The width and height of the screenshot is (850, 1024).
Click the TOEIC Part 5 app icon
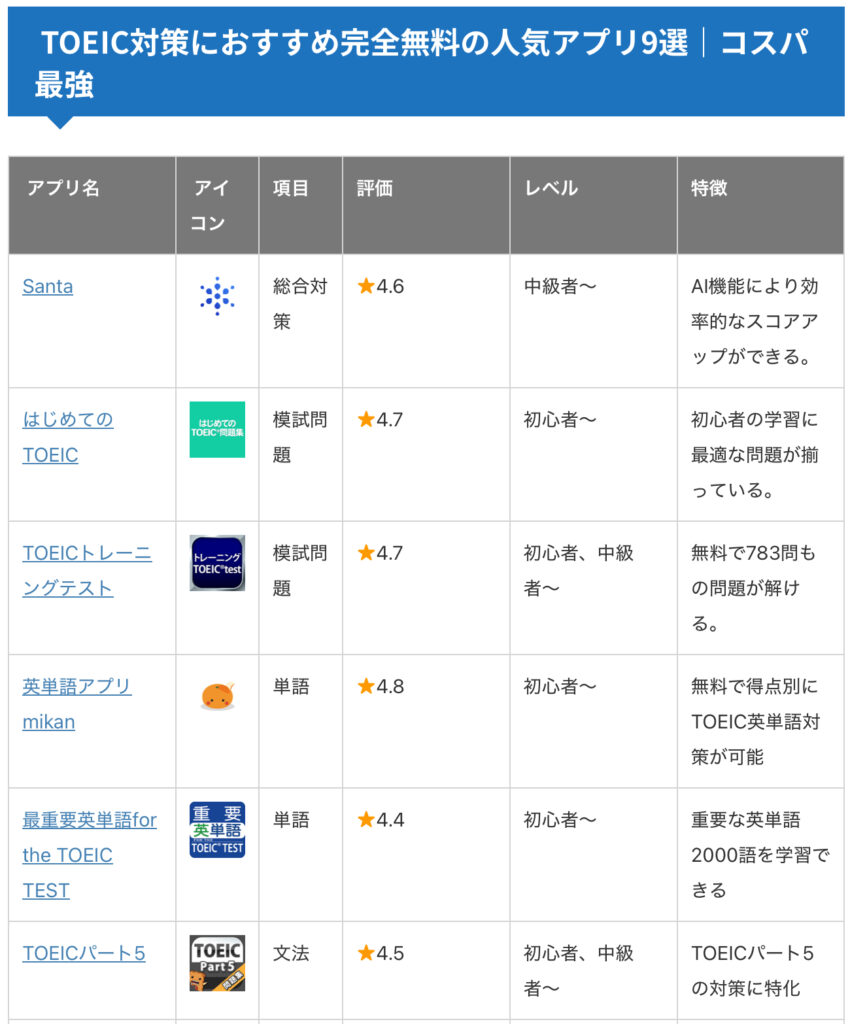click(x=217, y=962)
